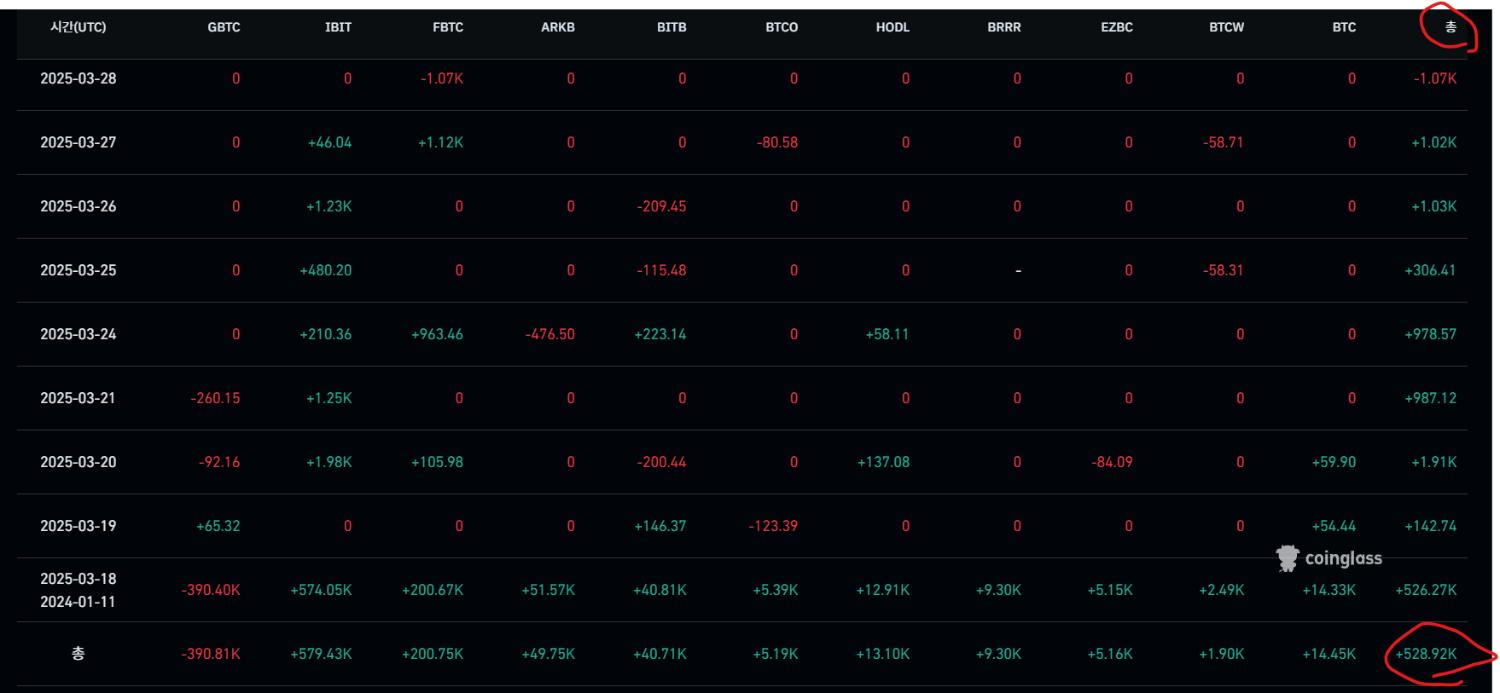Screen dimensions: 1500x693
Task: Click FBTC value +963.46
Action: 437,335
